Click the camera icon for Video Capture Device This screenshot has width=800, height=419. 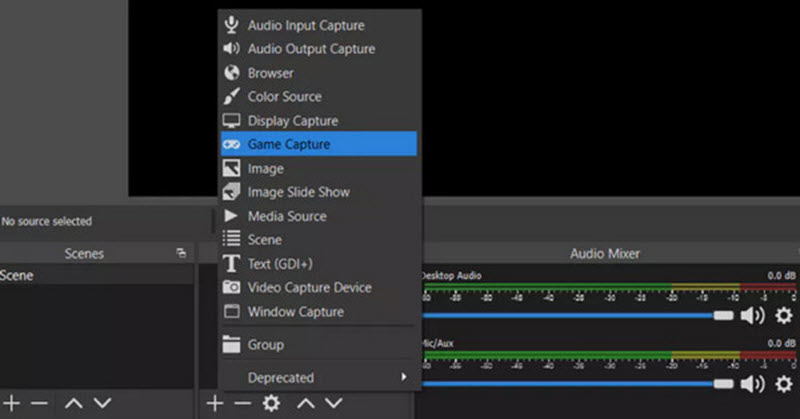232,287
